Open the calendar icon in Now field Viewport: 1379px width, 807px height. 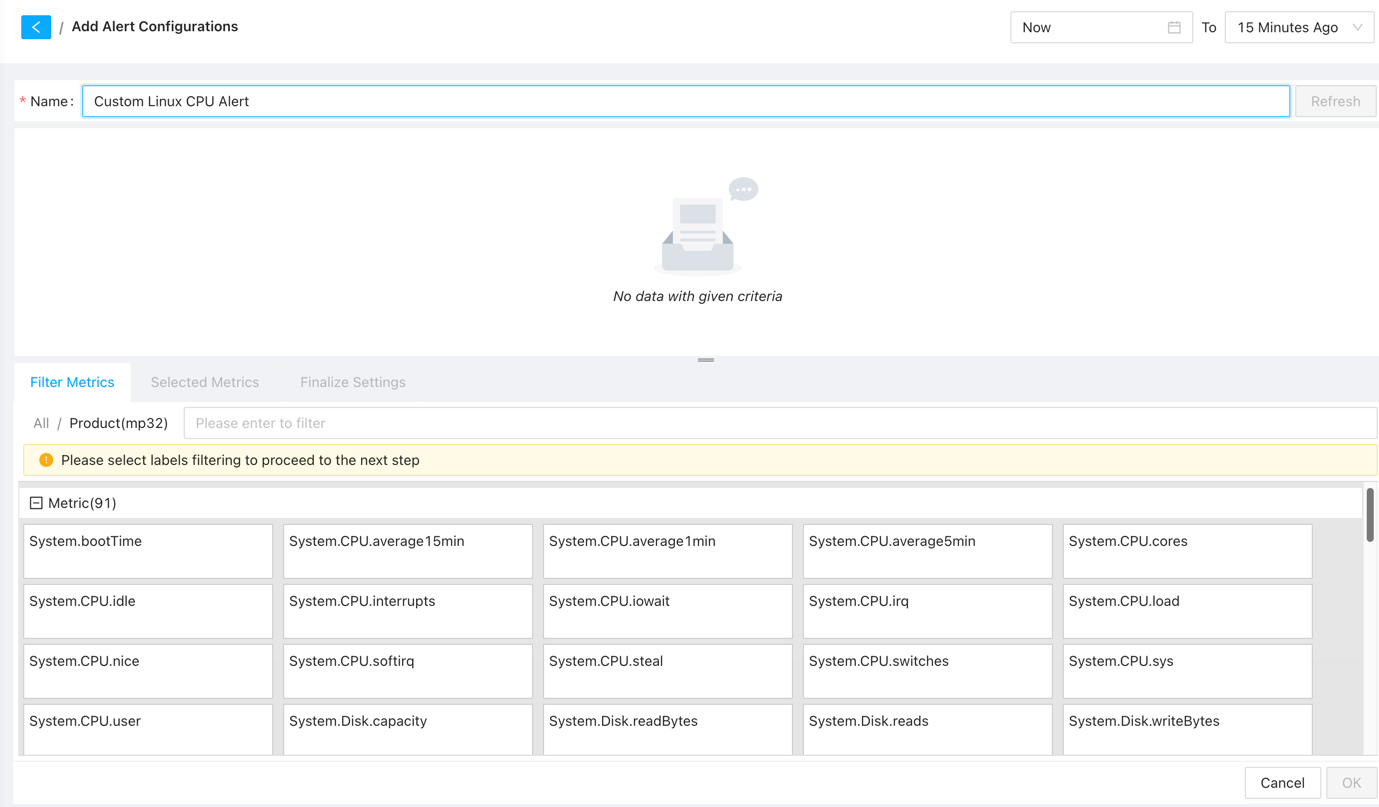coord(1174,27)
